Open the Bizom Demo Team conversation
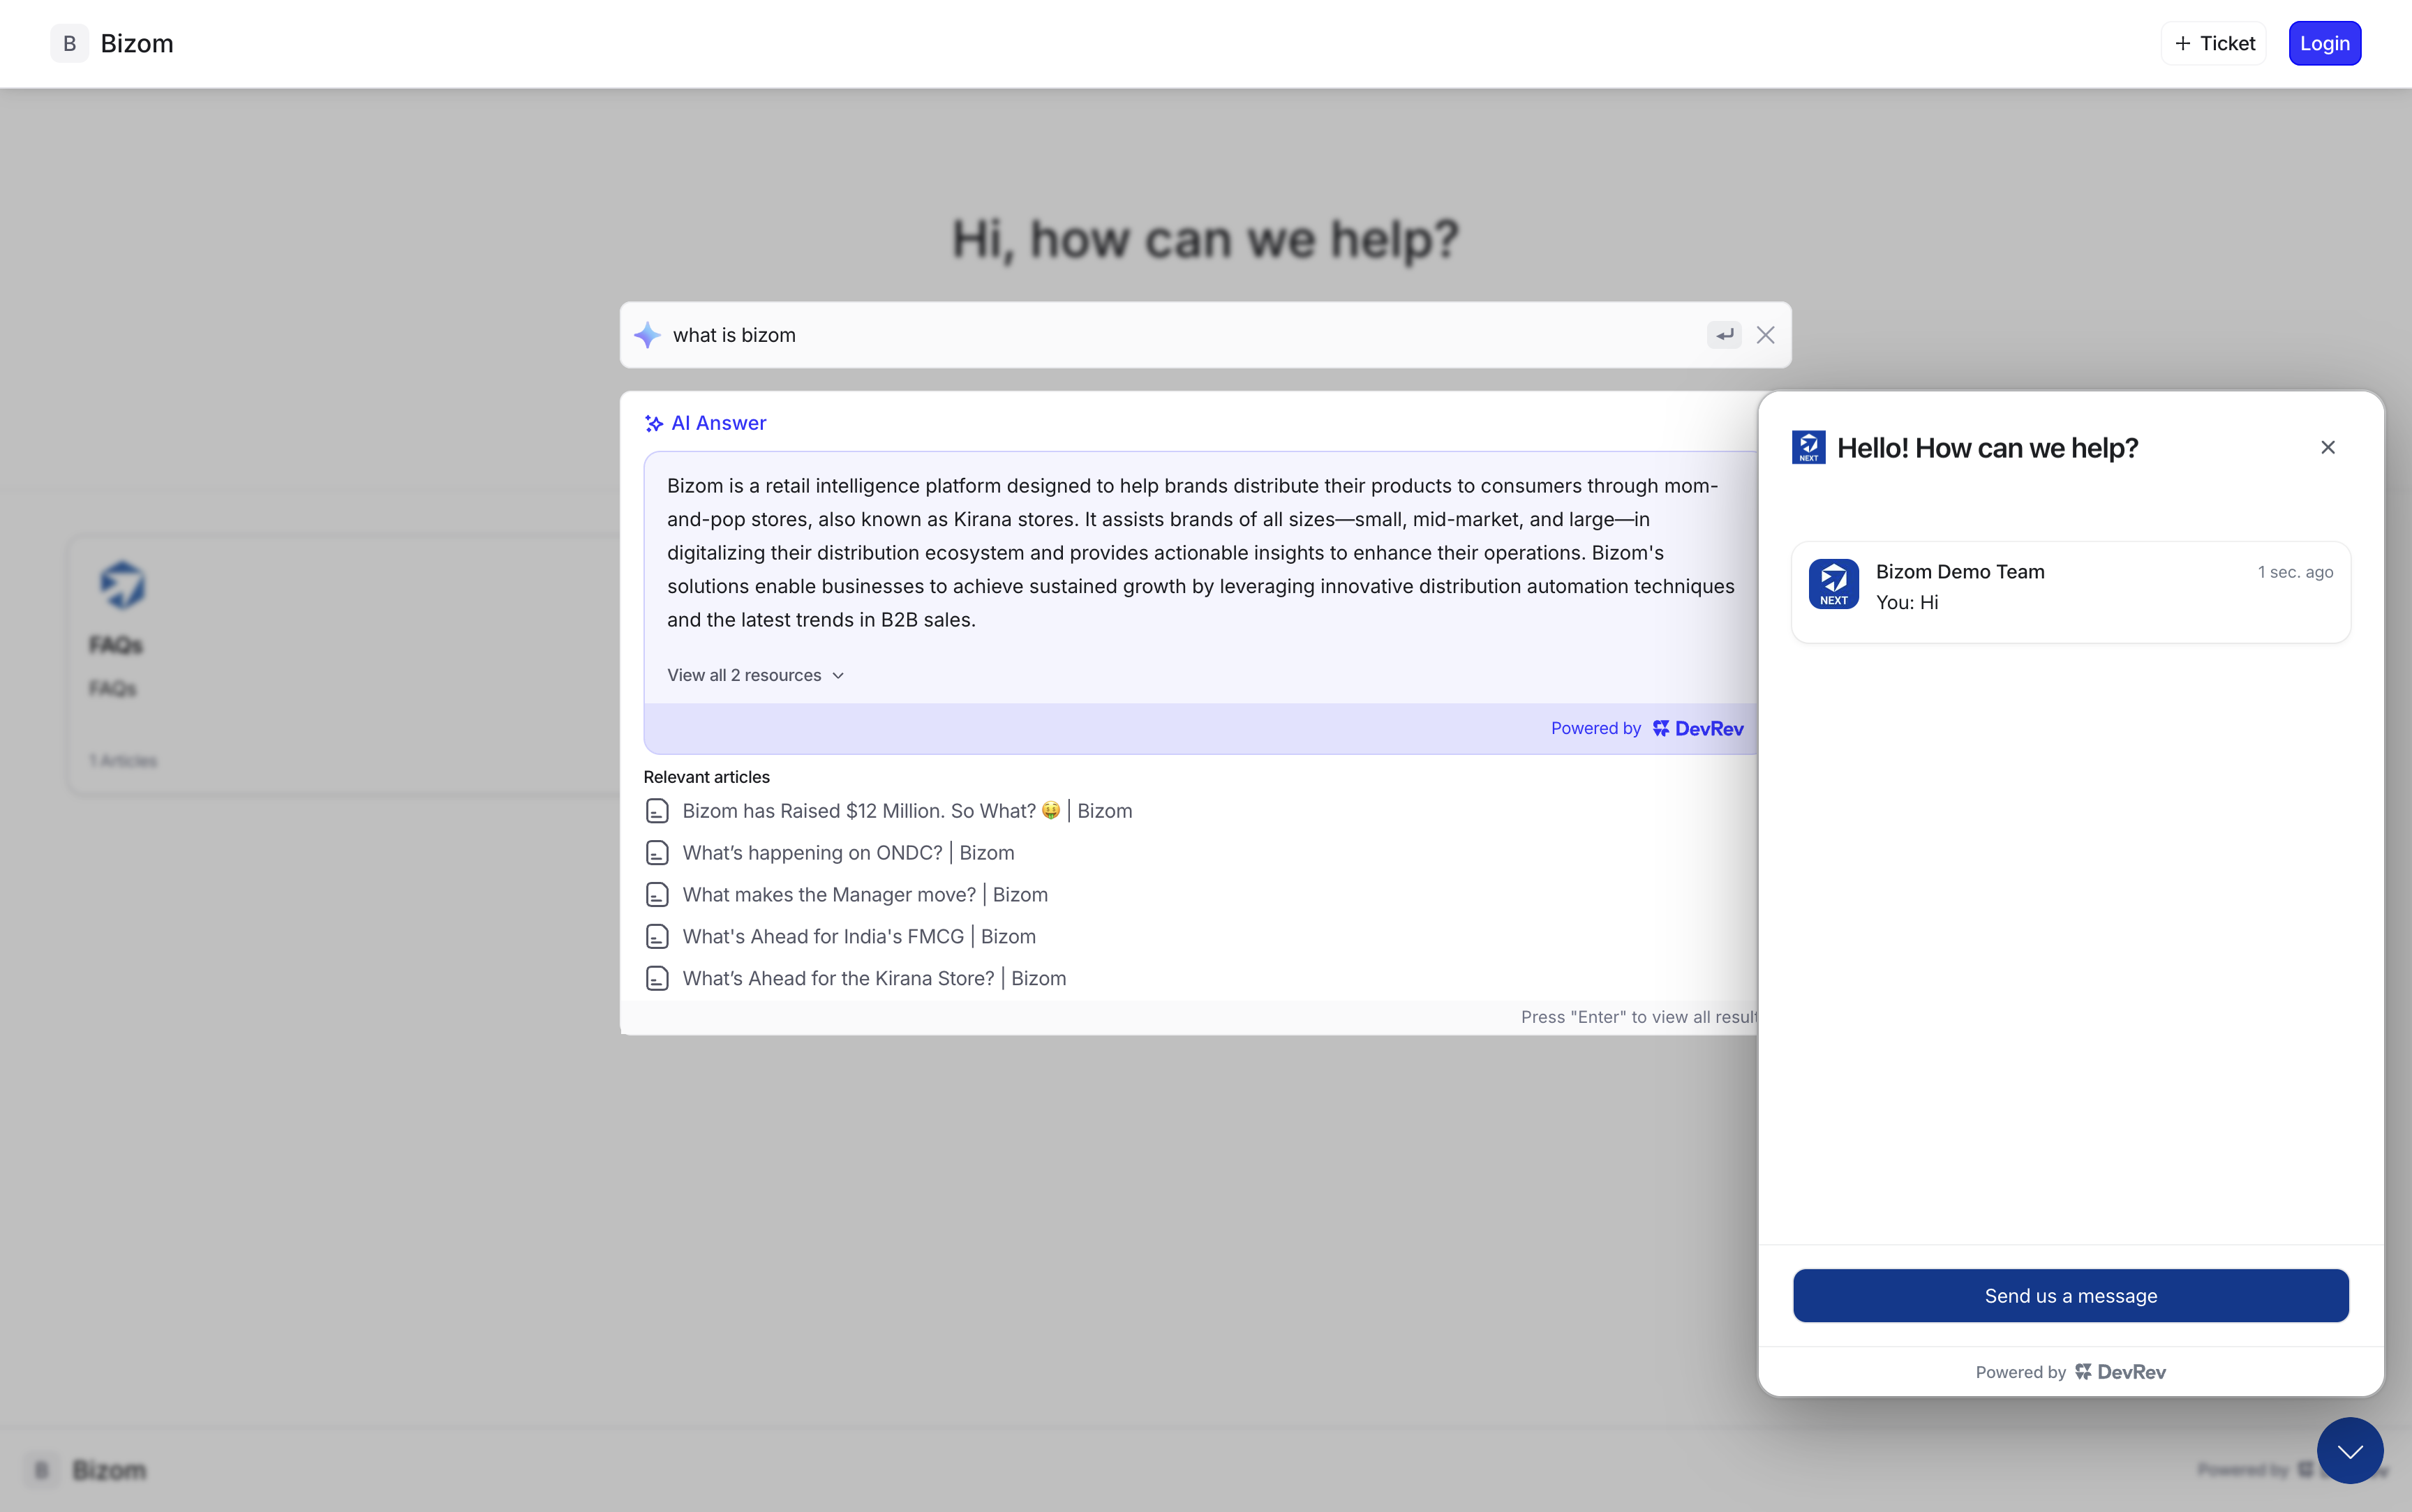Viewport: 2412px width, 1512px height. click(x=2071, y=592)
